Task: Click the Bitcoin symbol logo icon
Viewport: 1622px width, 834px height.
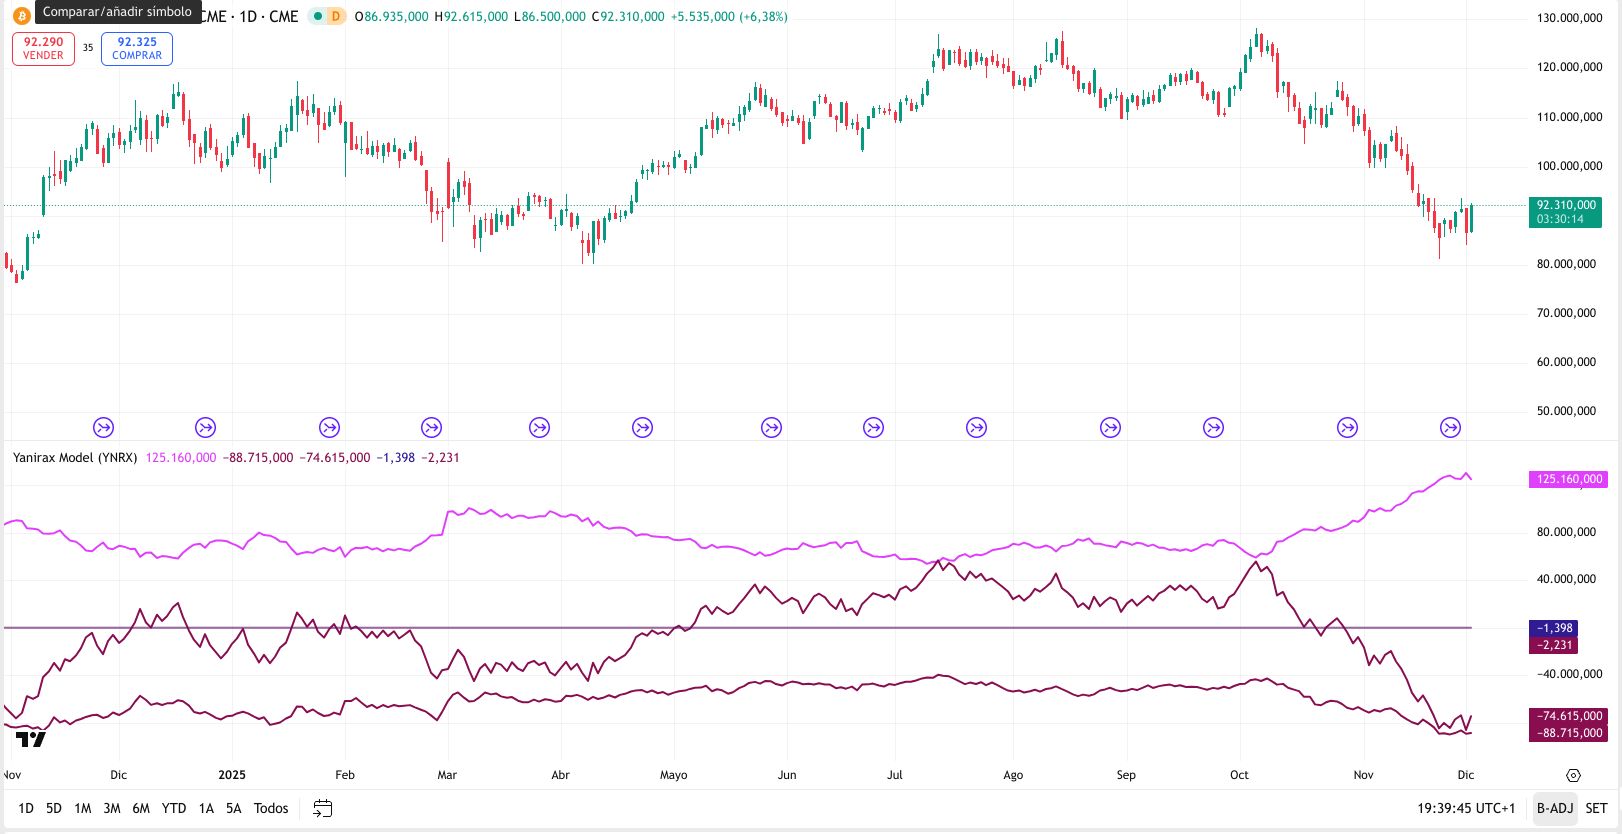Action: pos(21,16)
